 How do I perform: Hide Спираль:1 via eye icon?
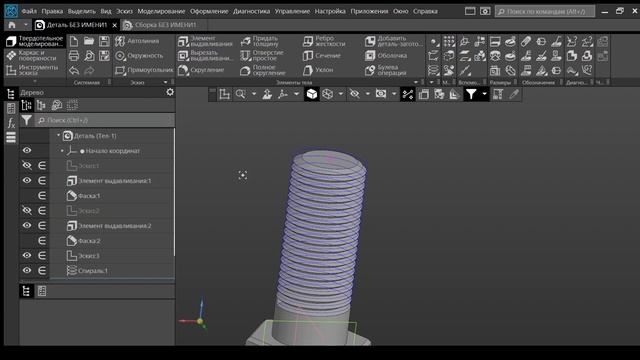point(27,270)
